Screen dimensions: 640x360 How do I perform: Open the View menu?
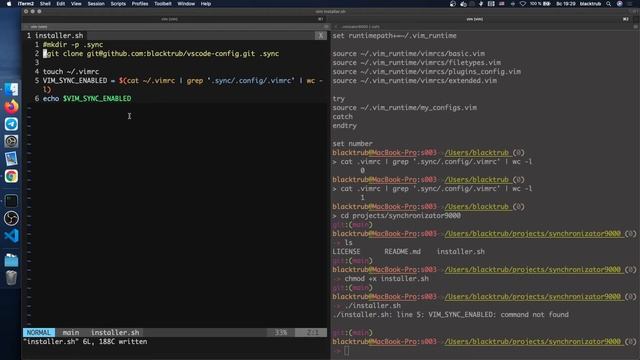coord(76,4)
